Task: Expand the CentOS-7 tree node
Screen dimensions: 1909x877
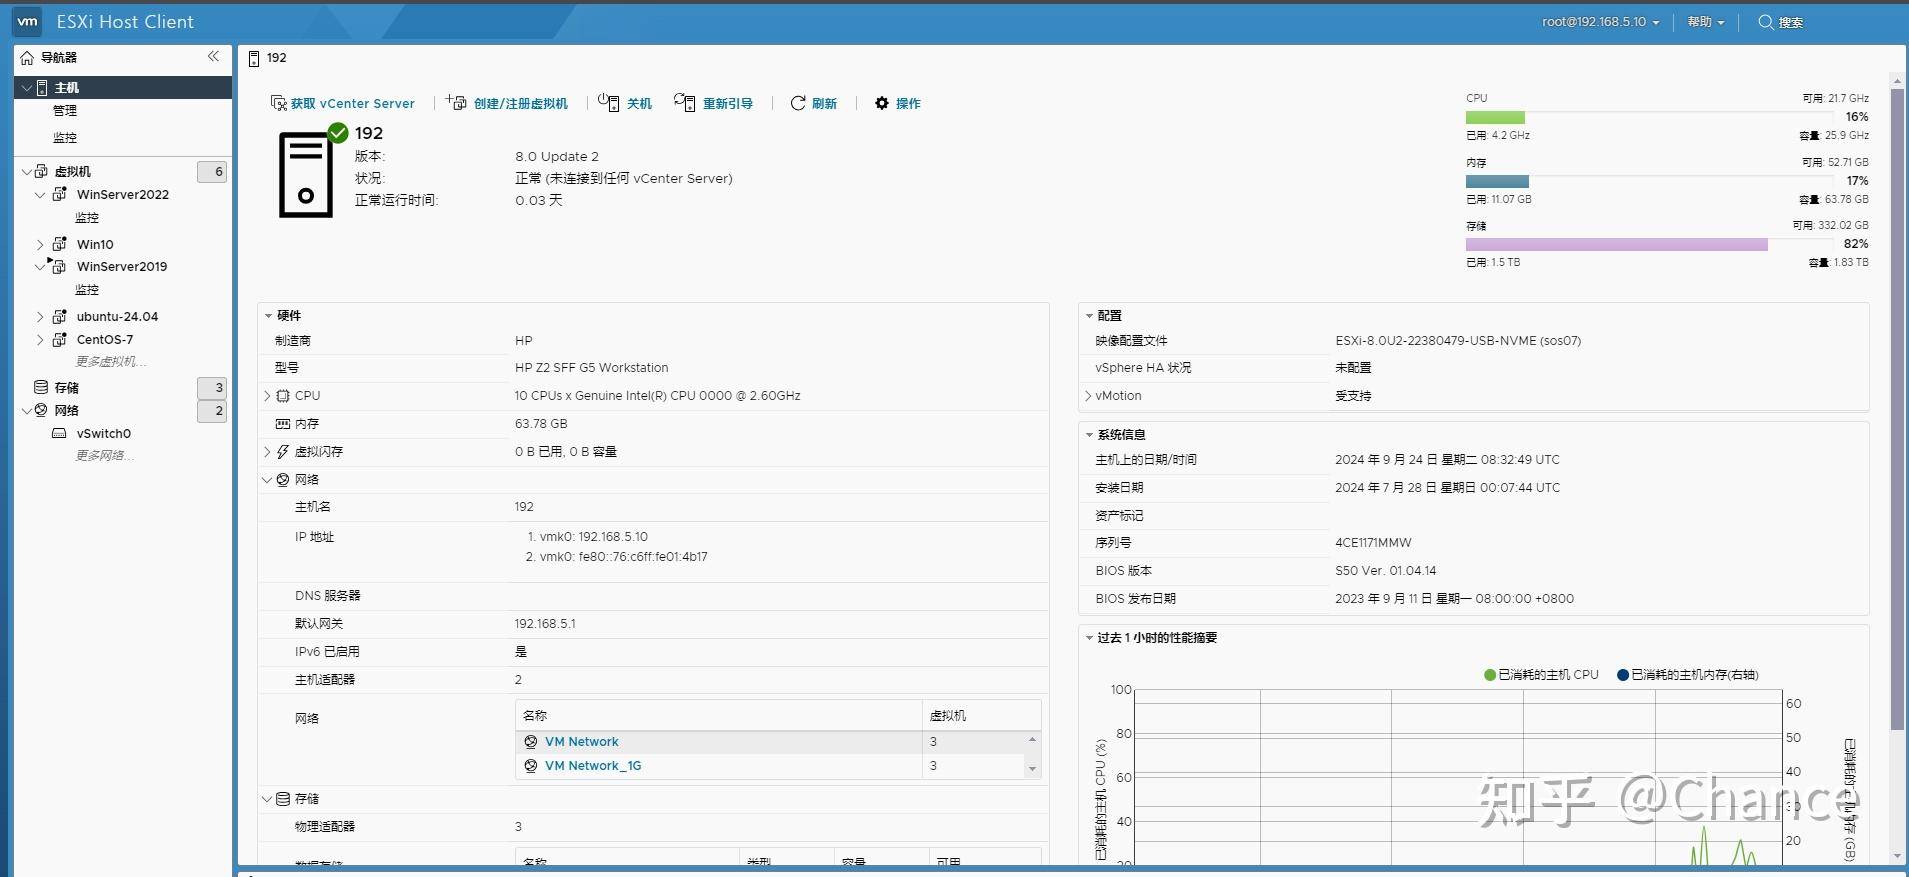Action: [40, 339]
